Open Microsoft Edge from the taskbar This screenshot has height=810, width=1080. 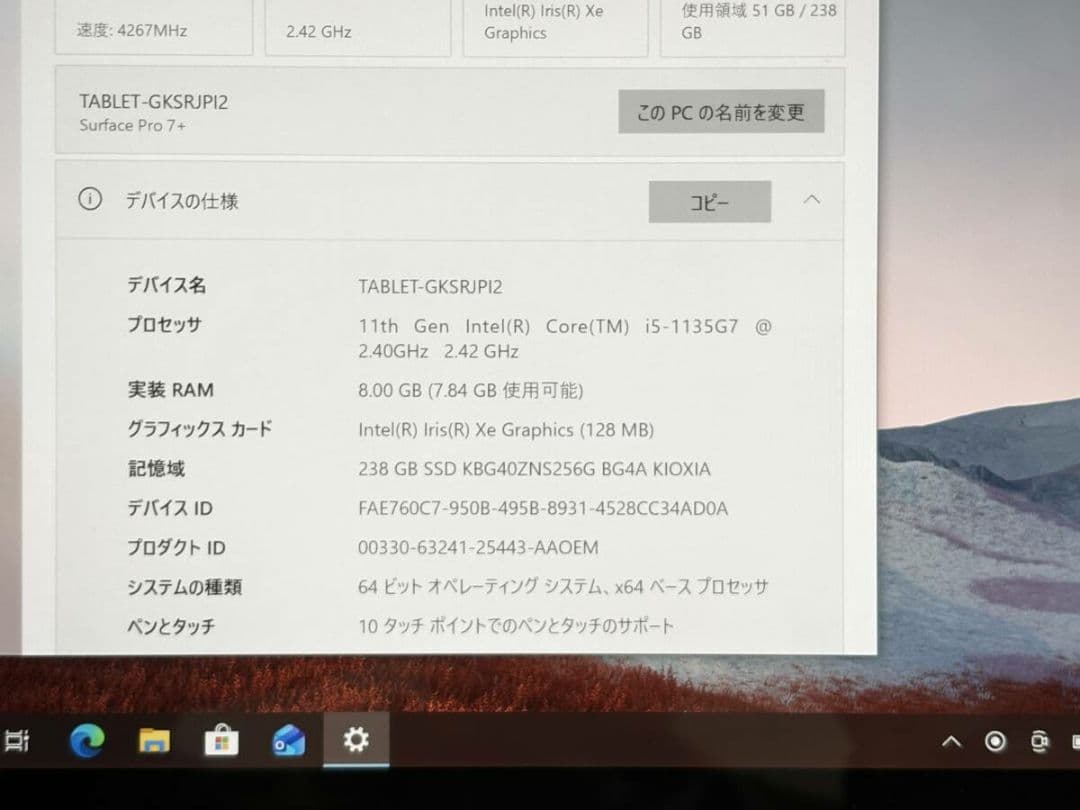tap(86, 741)
